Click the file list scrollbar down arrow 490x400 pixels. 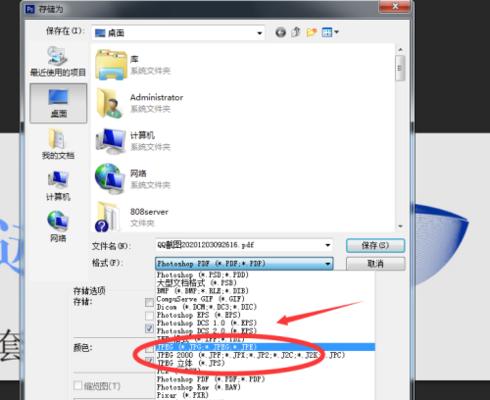point(400,226)
